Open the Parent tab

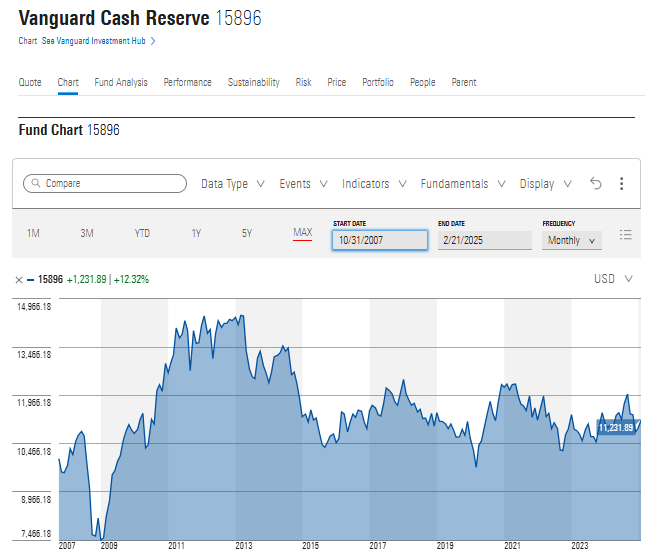(464, 82)
